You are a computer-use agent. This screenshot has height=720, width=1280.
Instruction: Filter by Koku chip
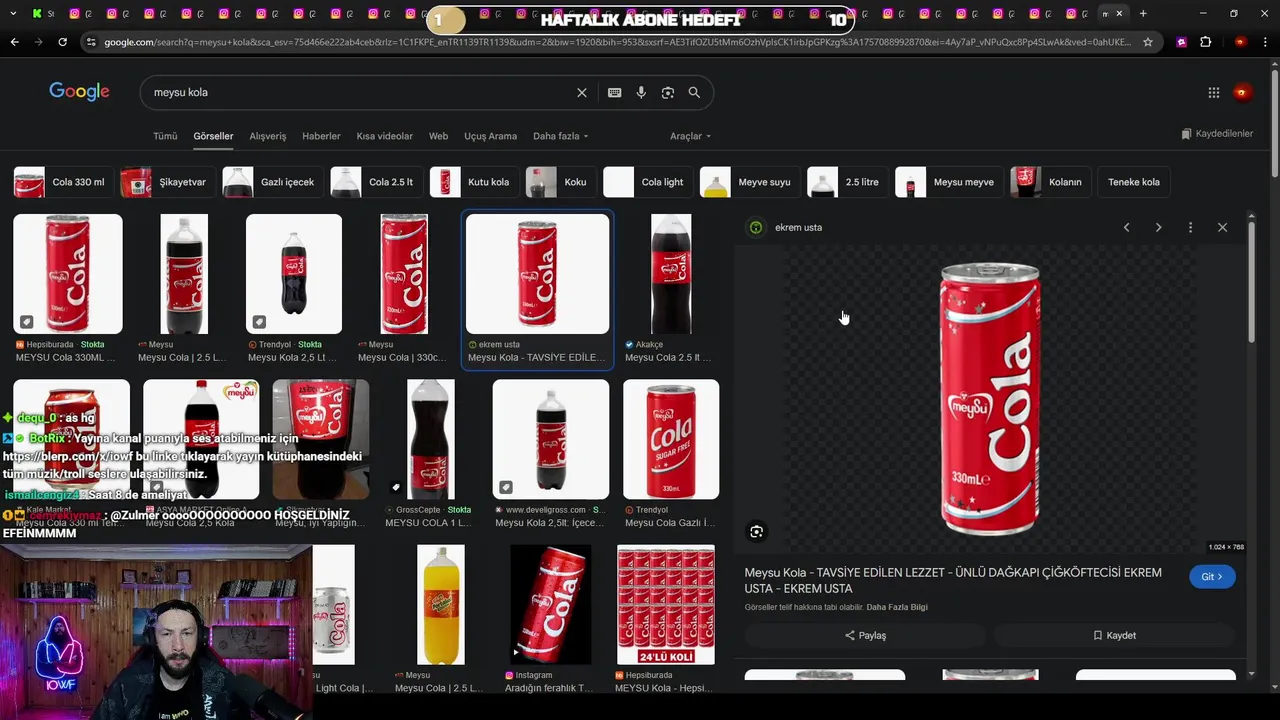click(x=560, y=182)
